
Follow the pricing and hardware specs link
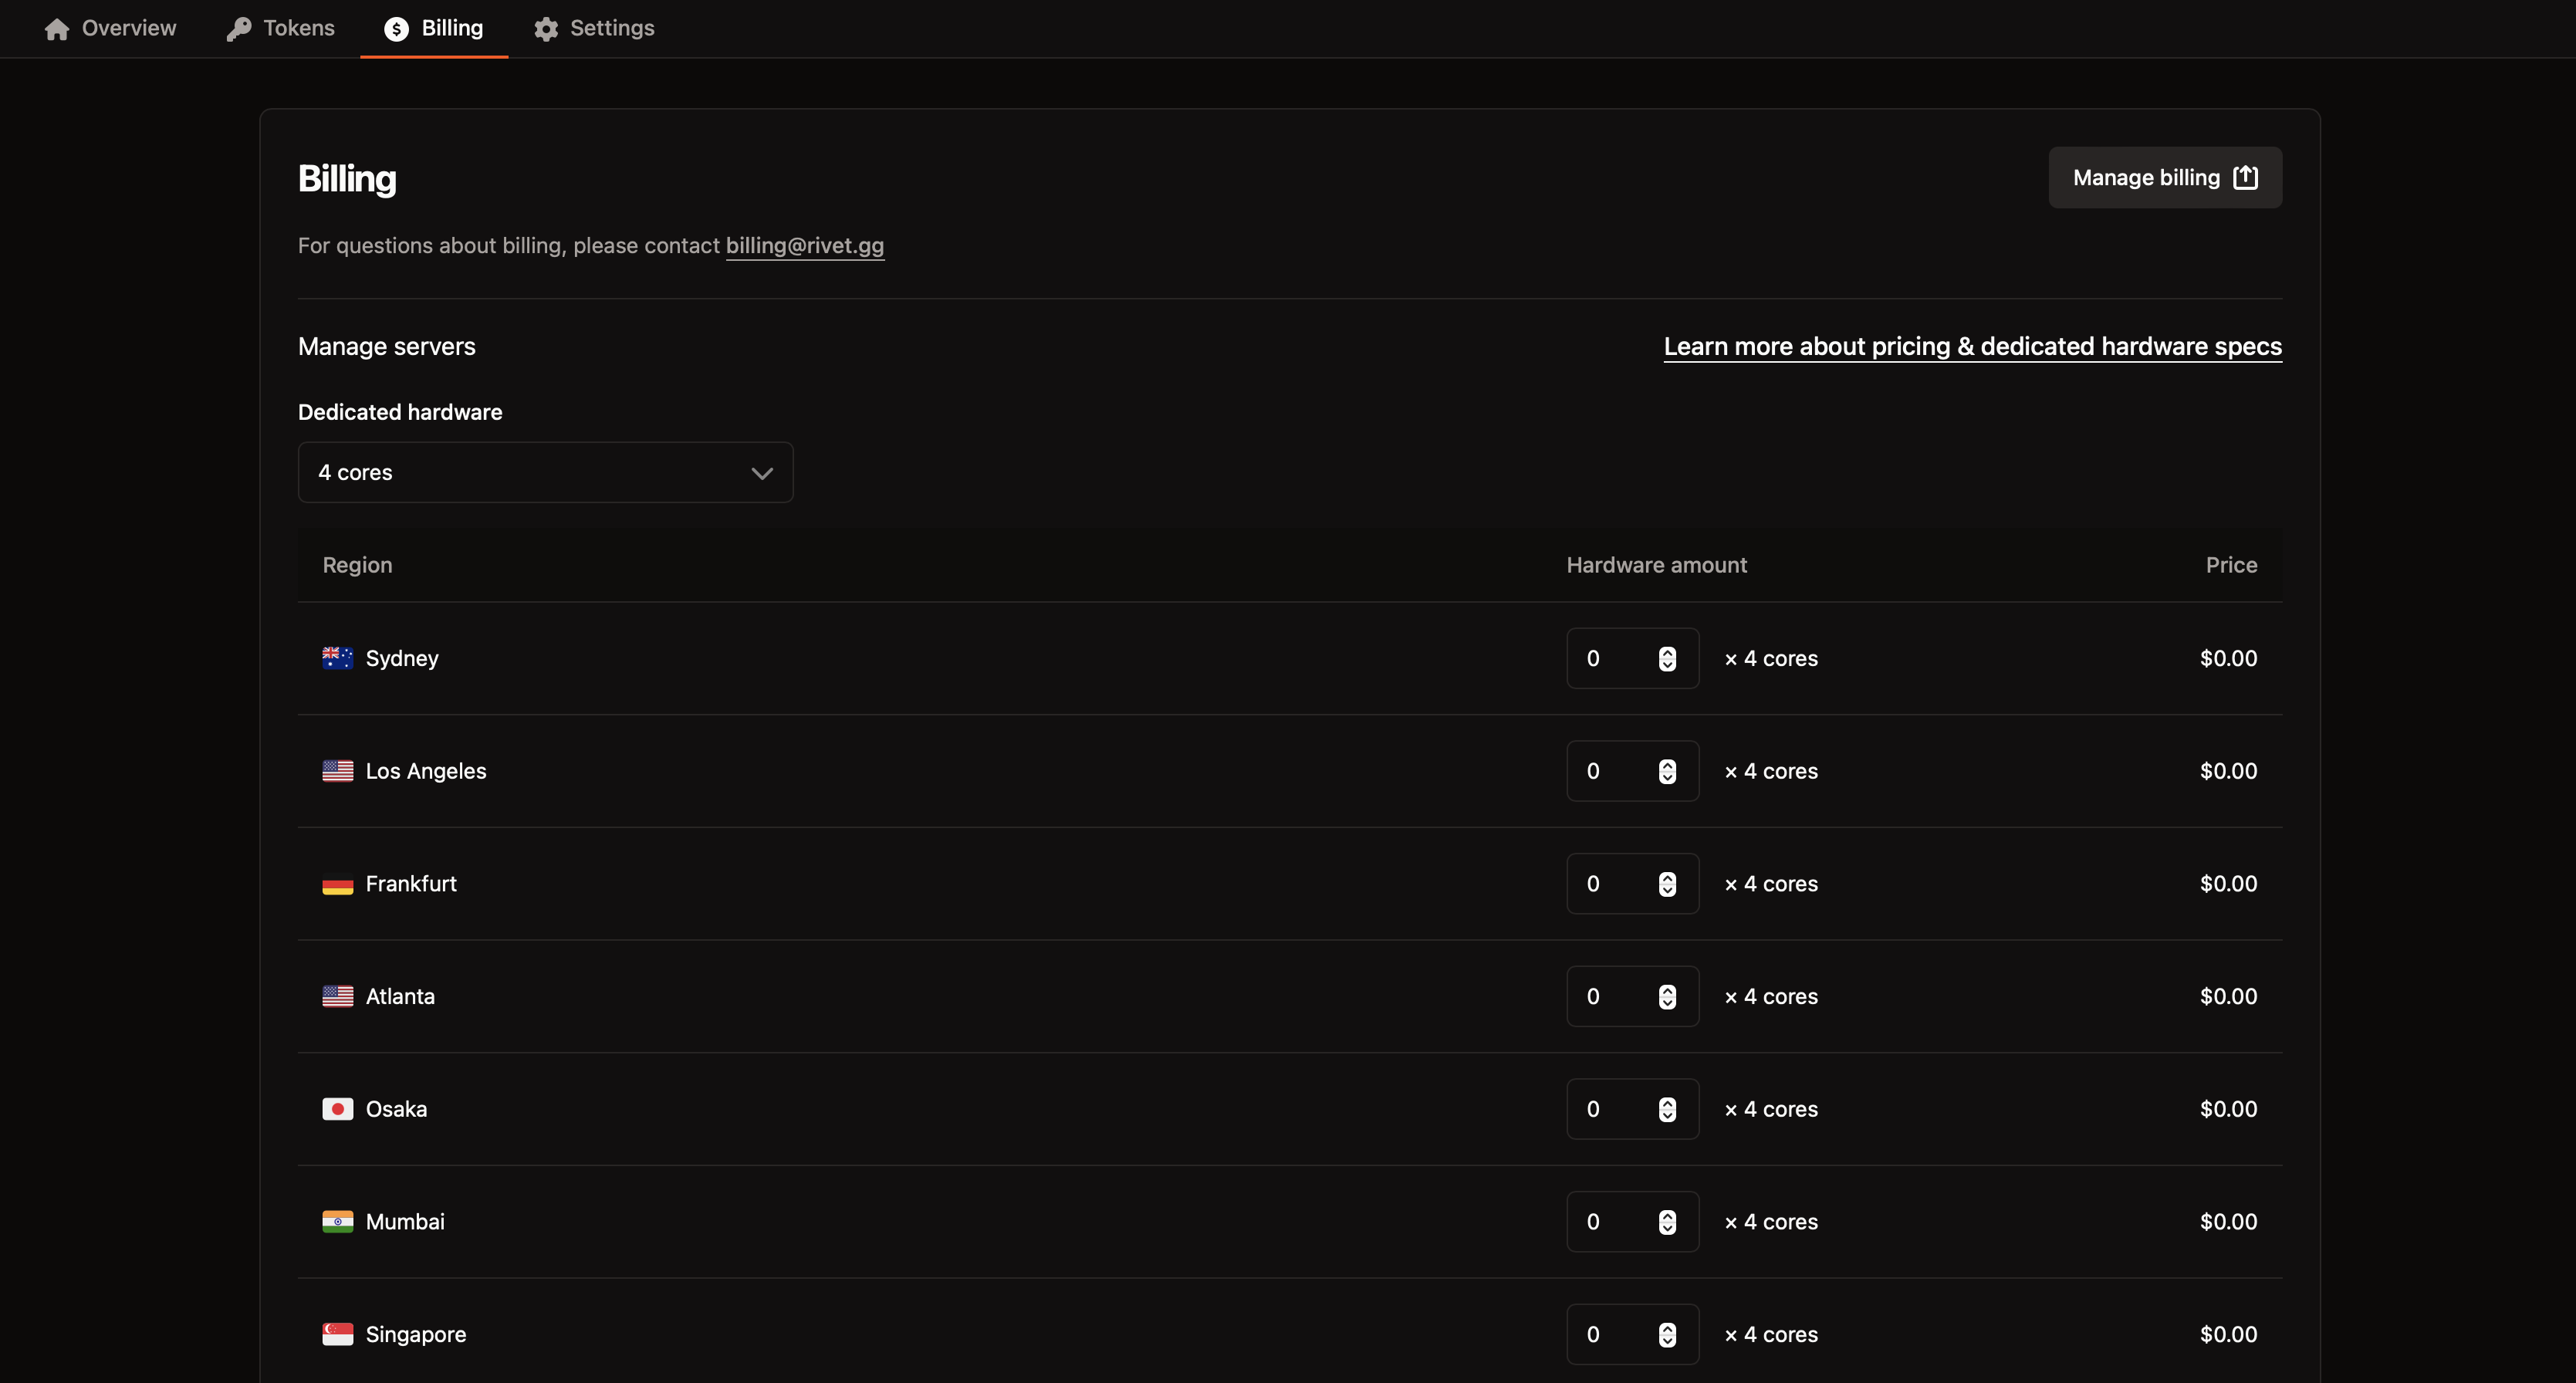[x=1972, y=346]
